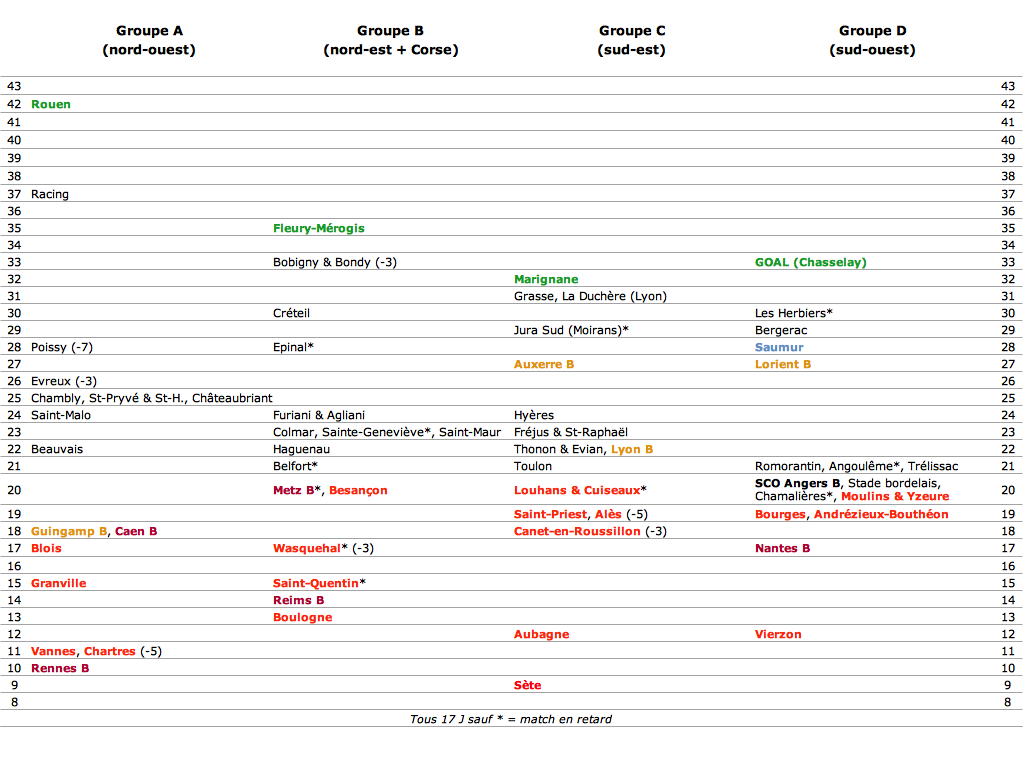Select Boulogne in Groupe B
Screen dimensions: 1027x758
pos(302,617)
